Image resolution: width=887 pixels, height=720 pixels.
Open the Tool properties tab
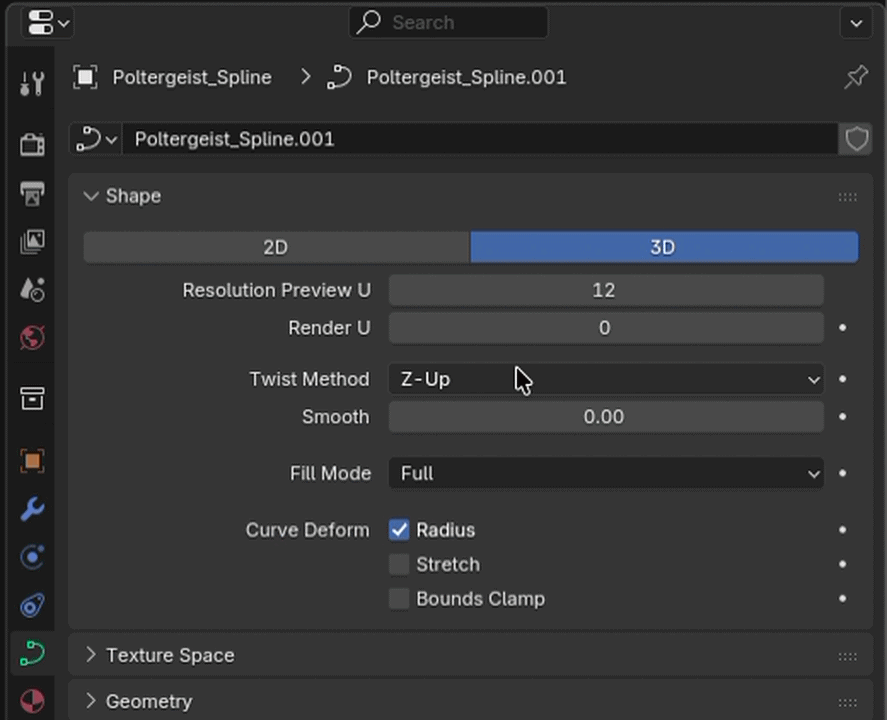tap(32, 83)
